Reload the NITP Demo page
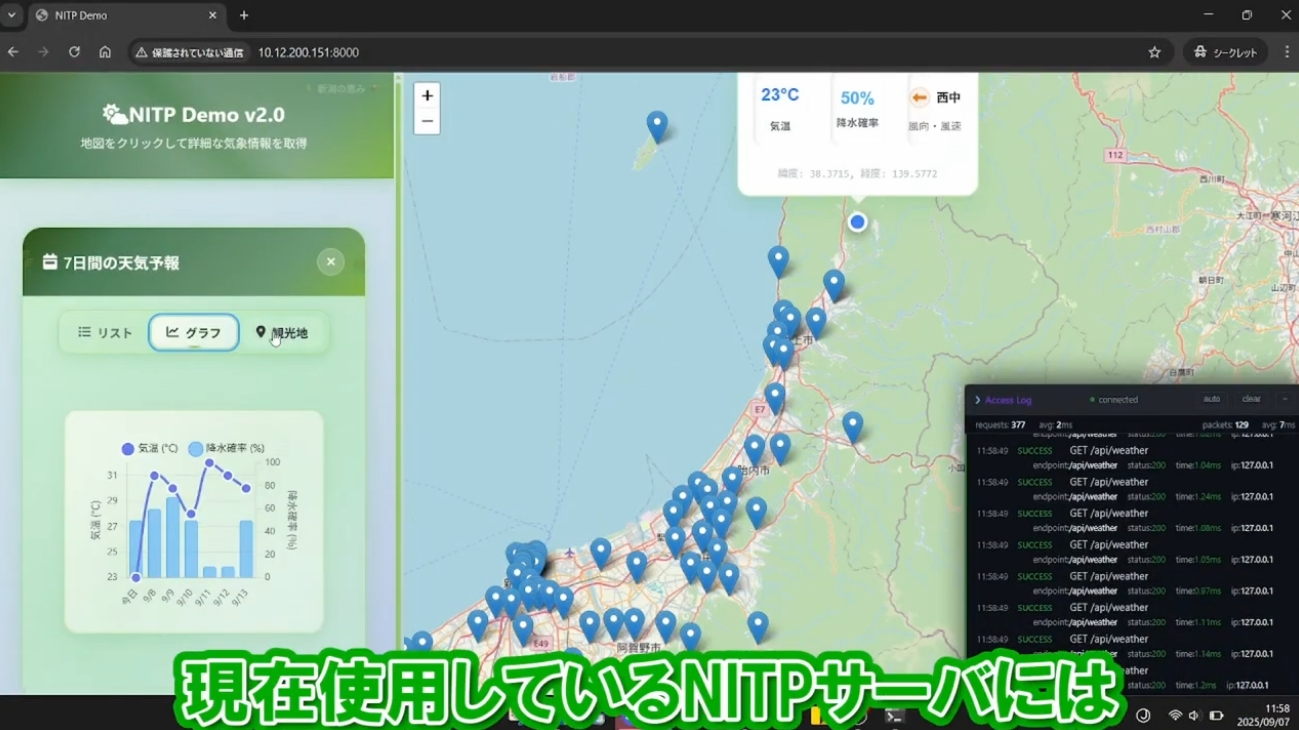Image resolution: width=1299 pixels, height=730 pixels. click(x=74, y=52)
